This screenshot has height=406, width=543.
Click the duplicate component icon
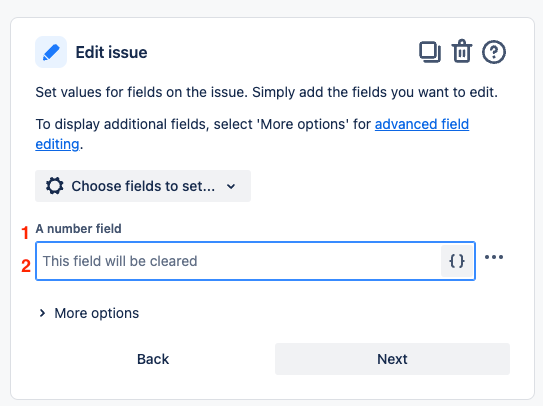point(430,52)
